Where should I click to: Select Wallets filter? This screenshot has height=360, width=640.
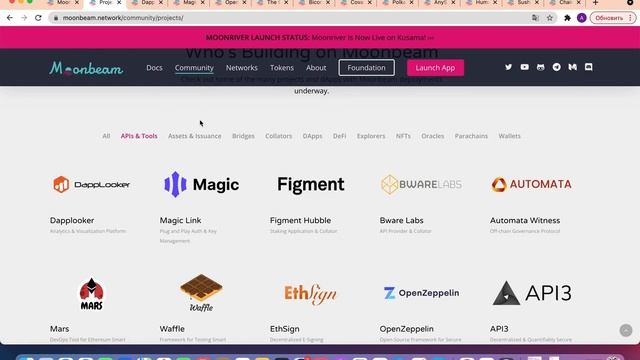pyautogui.click(x=509, y=136)
